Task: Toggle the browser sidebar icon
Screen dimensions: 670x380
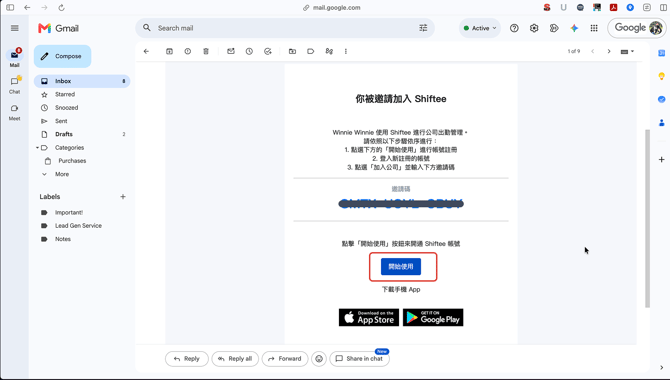Action: click(x=10, y=8)
